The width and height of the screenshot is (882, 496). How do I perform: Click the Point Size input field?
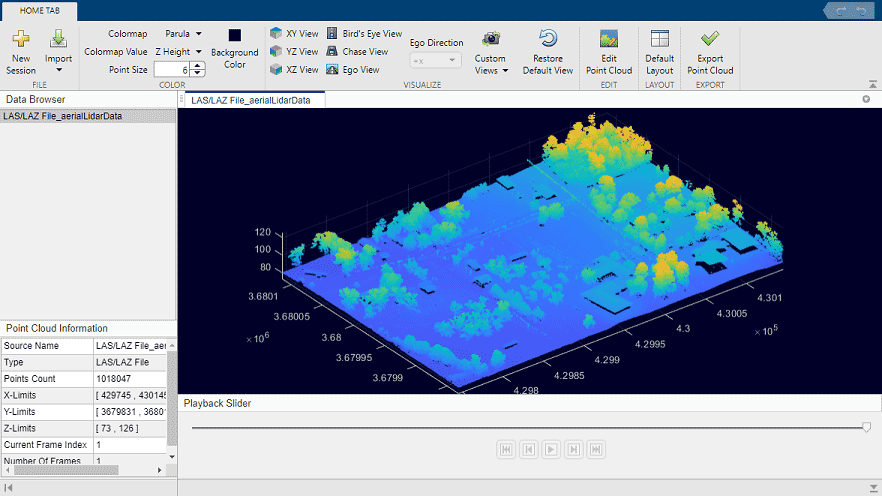tap(170, 69)
